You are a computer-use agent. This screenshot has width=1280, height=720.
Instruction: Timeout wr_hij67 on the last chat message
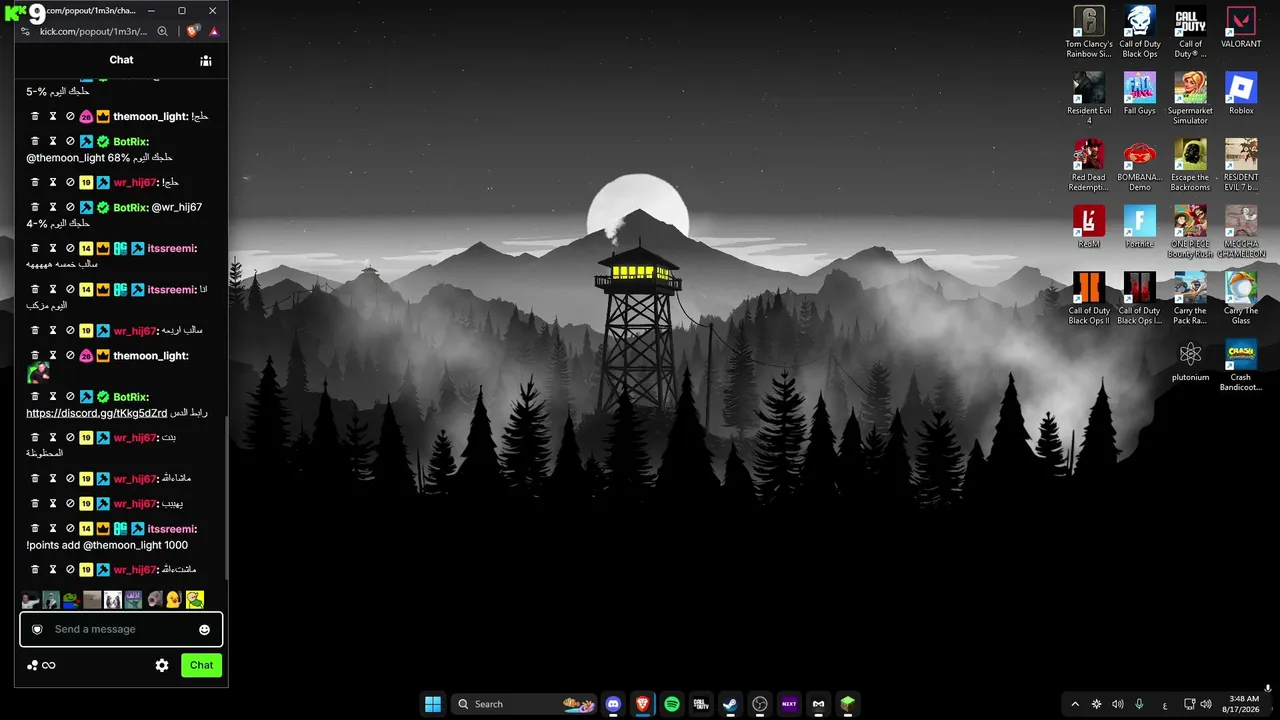53,570
